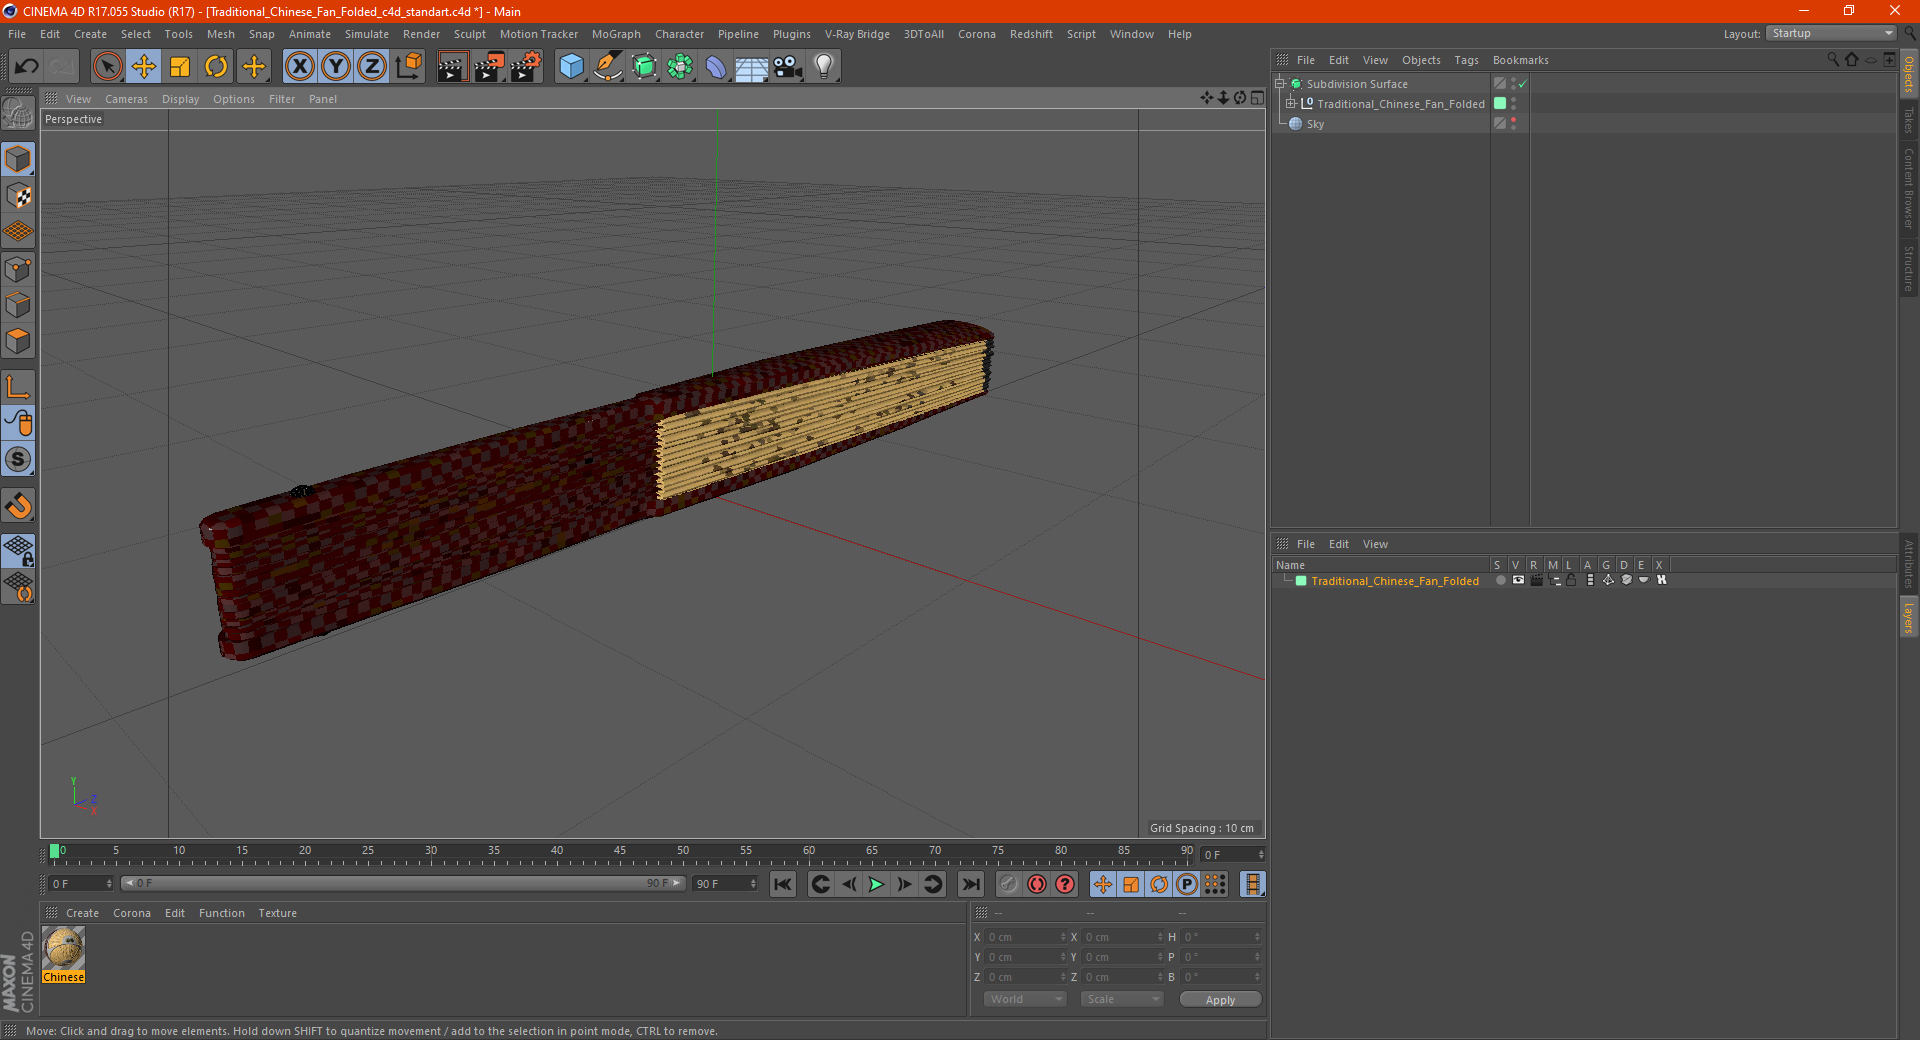1920x1040 pixels.
Task: Toggle the Y axis lock
Action: [336, 67]
